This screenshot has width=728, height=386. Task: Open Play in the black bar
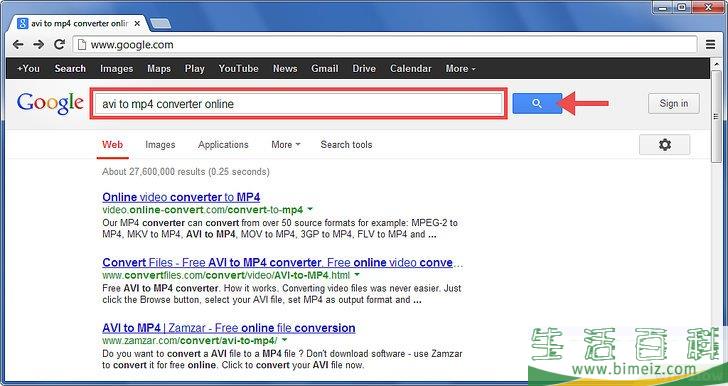pos(195,69)
